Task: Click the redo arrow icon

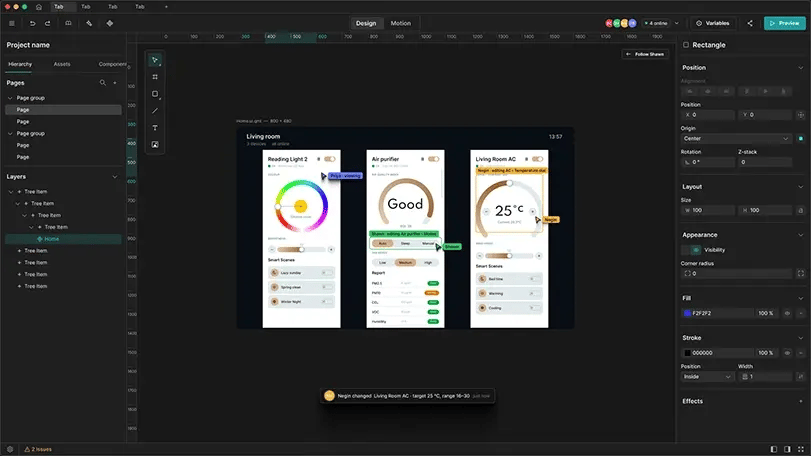Action: pyautogui.click(x=48, y=23)
